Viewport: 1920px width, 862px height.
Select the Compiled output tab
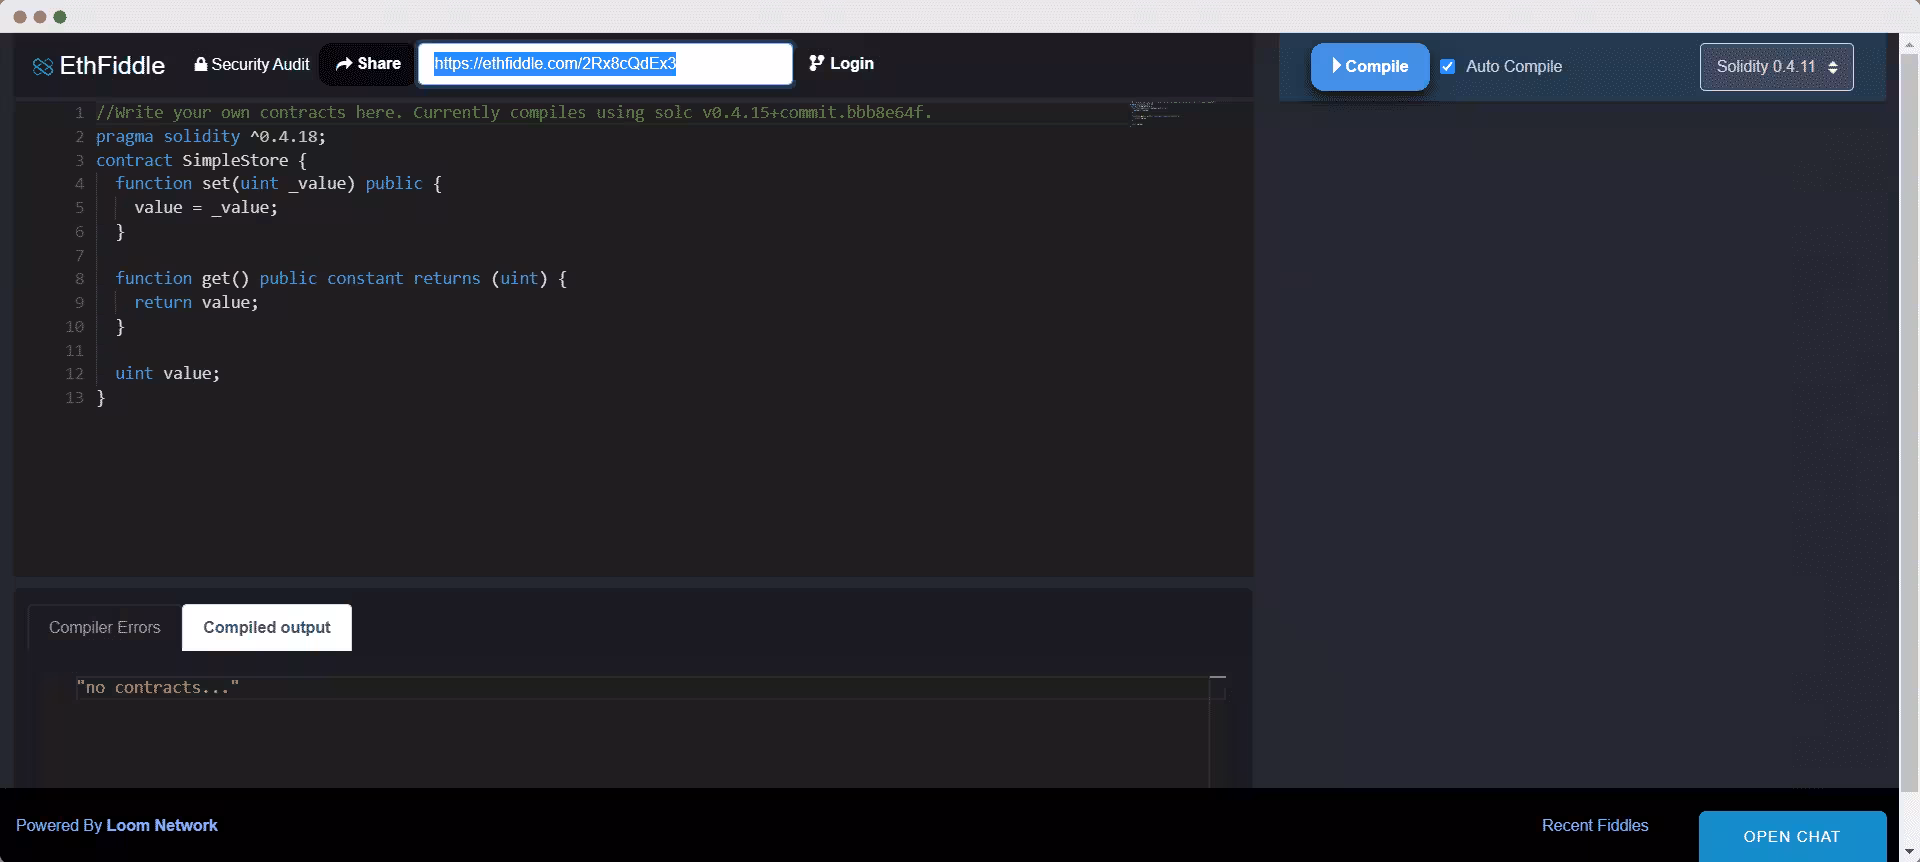(267, 628)
